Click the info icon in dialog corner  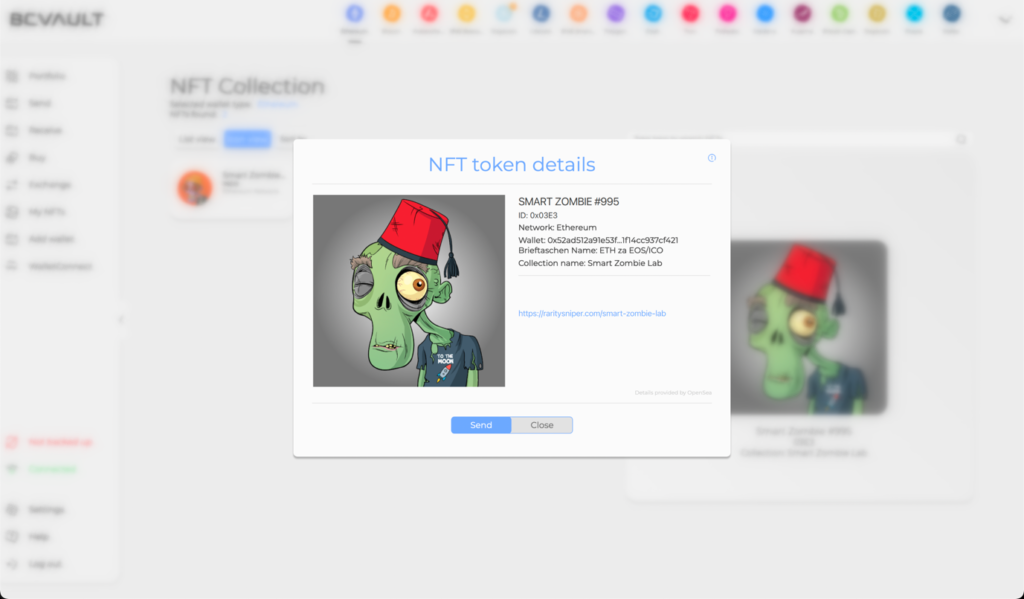tap(712, 158)
